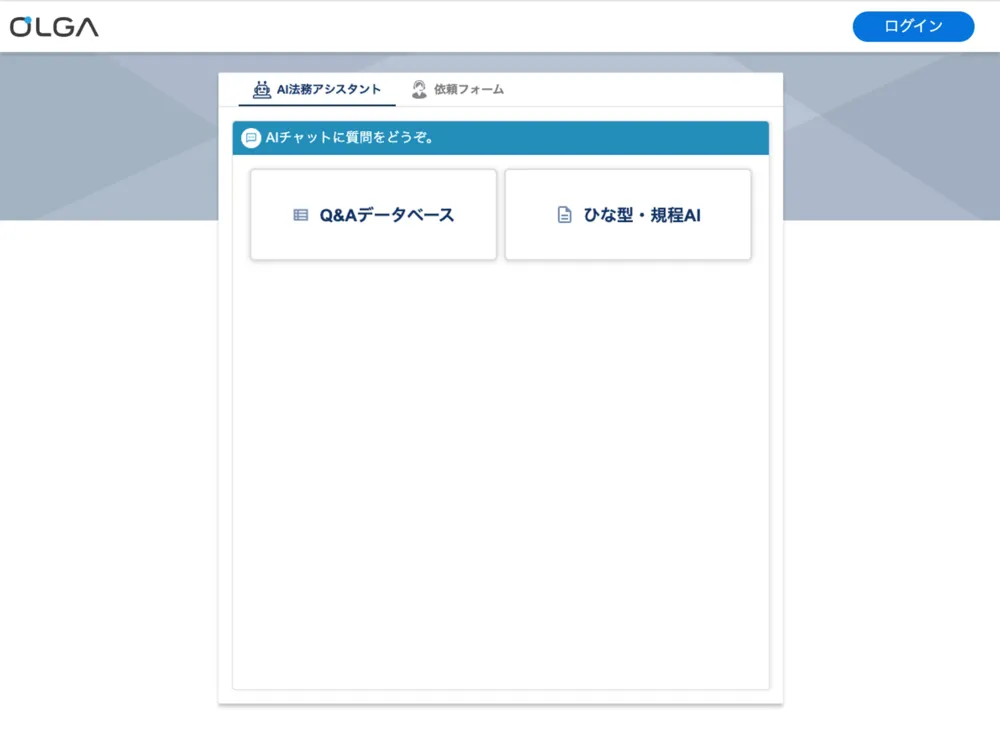
Task: Click the list icon beside Q&Aデータベース
Action: pos(300,215)
